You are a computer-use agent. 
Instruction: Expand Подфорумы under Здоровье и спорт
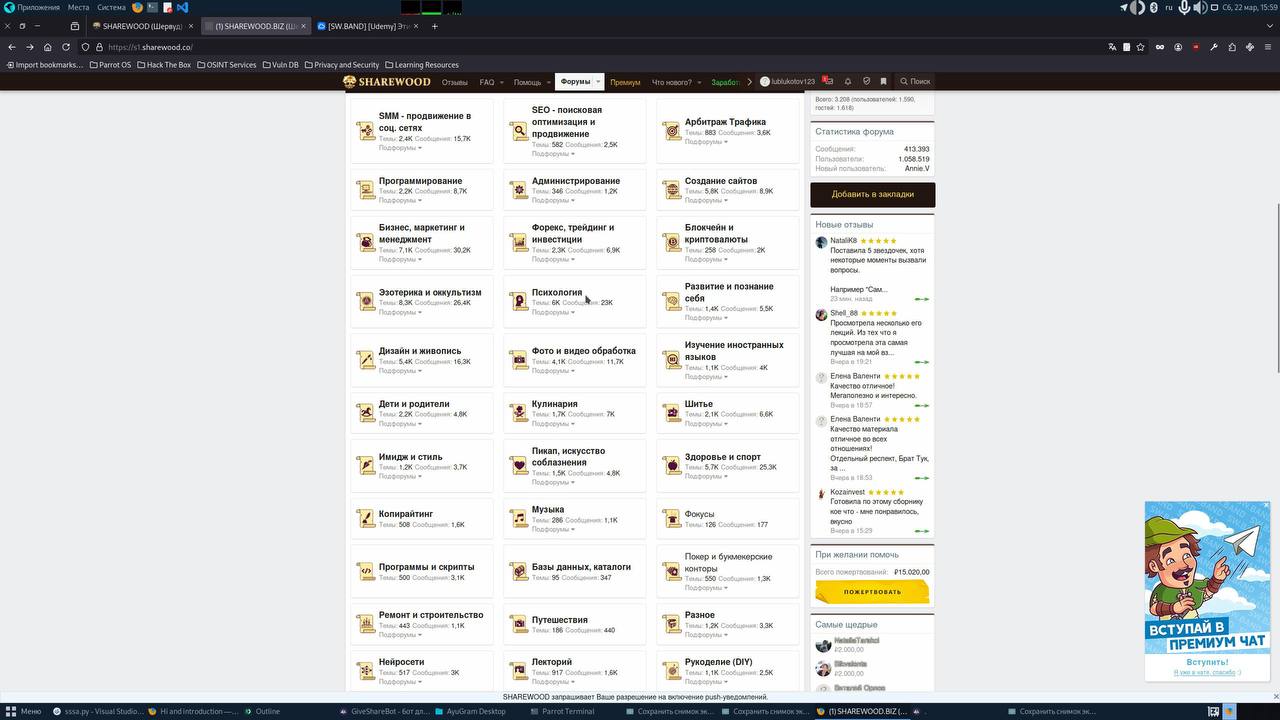tap(705, 476)
